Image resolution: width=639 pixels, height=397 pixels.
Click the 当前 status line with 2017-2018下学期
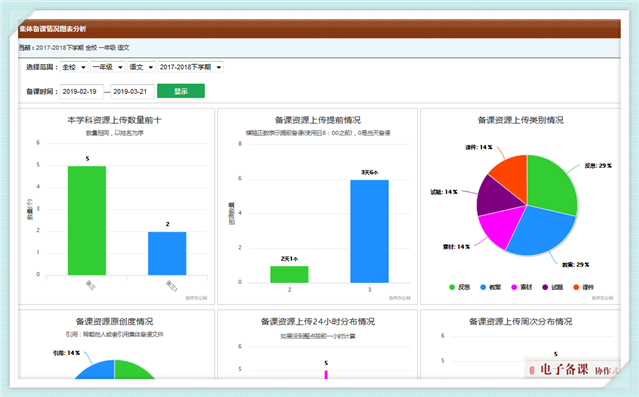click(74, 48)
